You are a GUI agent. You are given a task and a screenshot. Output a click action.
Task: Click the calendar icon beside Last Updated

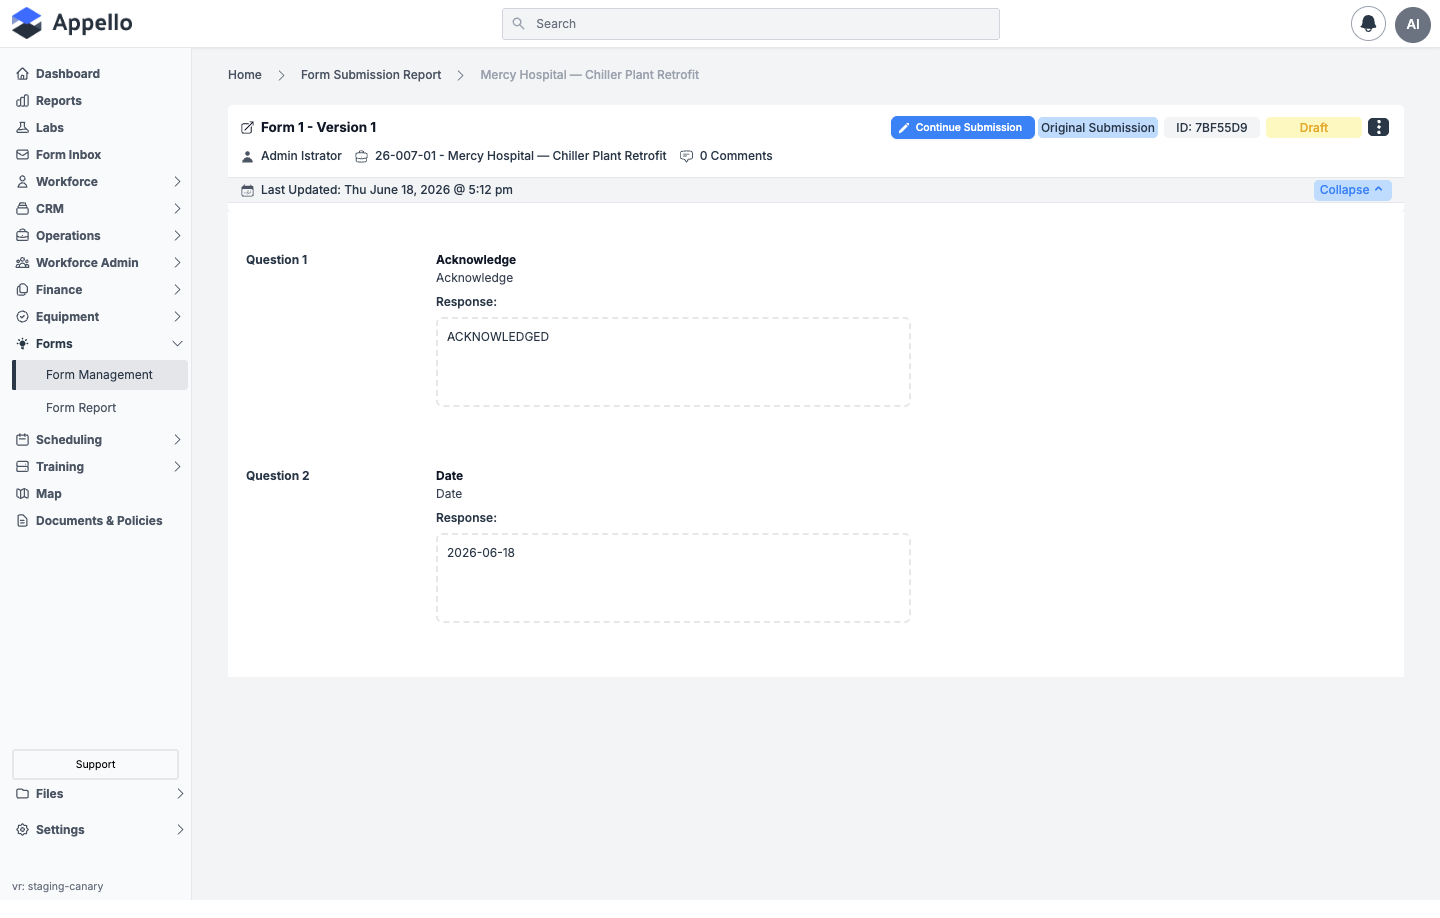click(247, 190)
